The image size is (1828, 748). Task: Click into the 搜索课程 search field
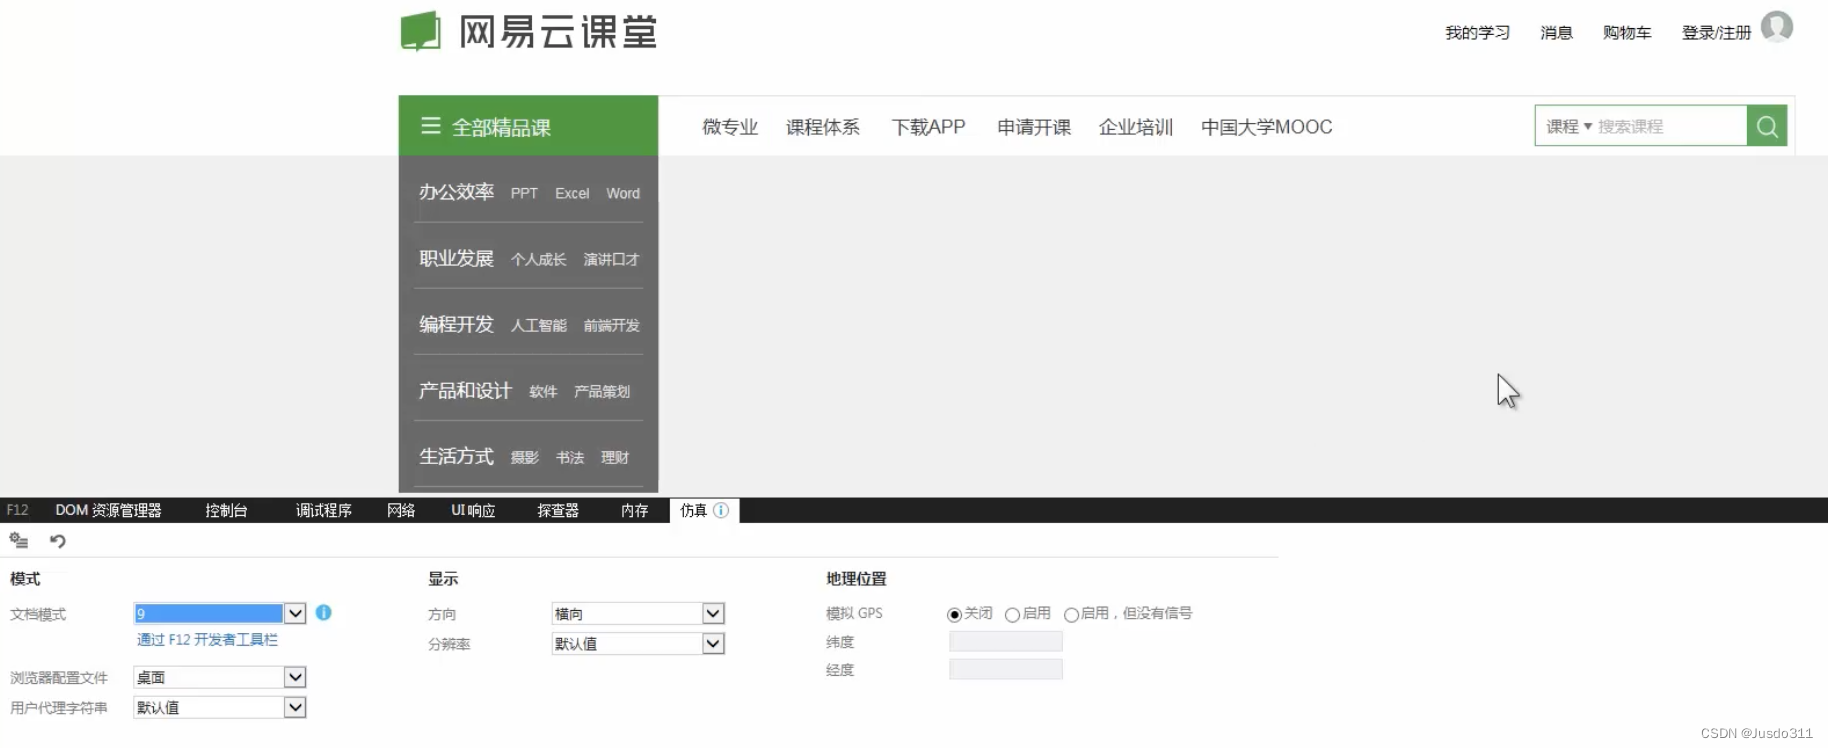(x=1668, y=126)
